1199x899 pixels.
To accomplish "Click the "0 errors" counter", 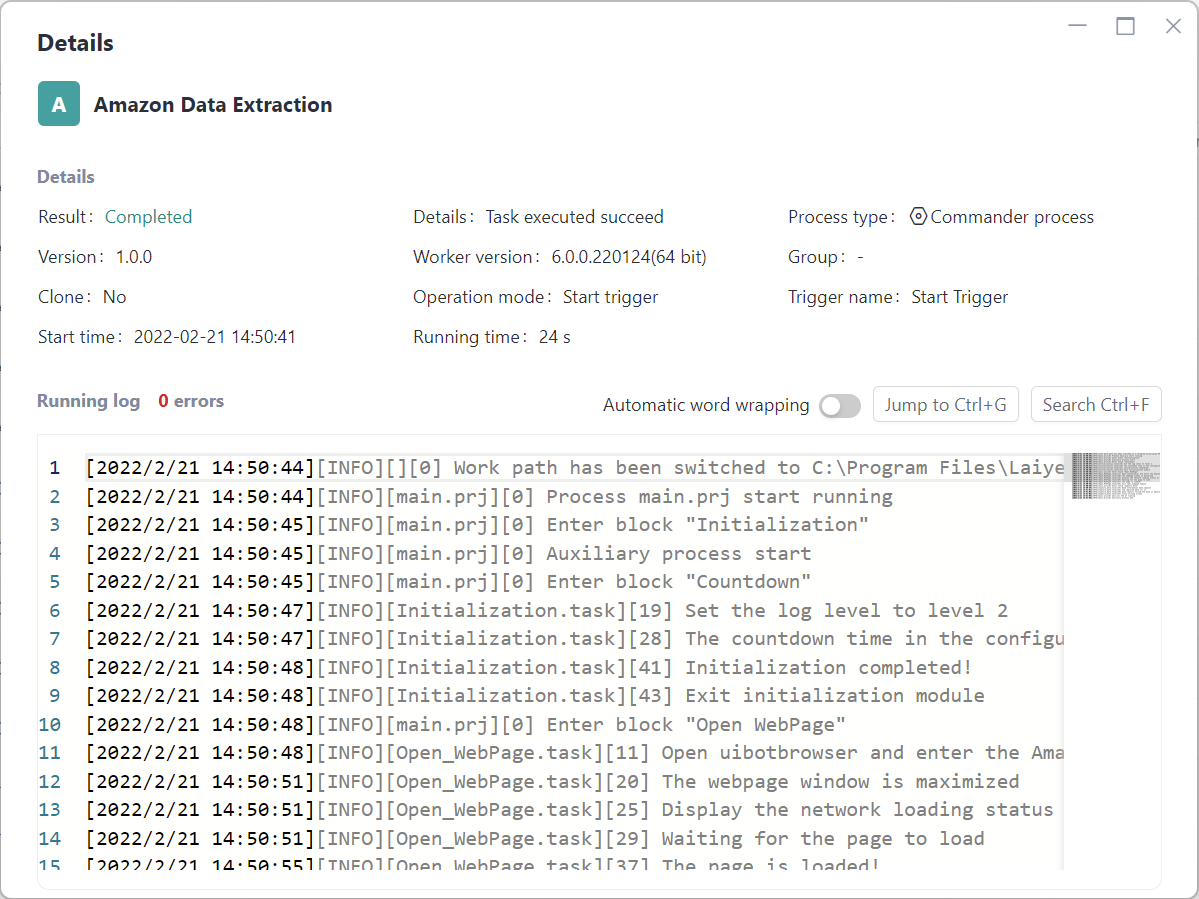I will pos(191,401).
